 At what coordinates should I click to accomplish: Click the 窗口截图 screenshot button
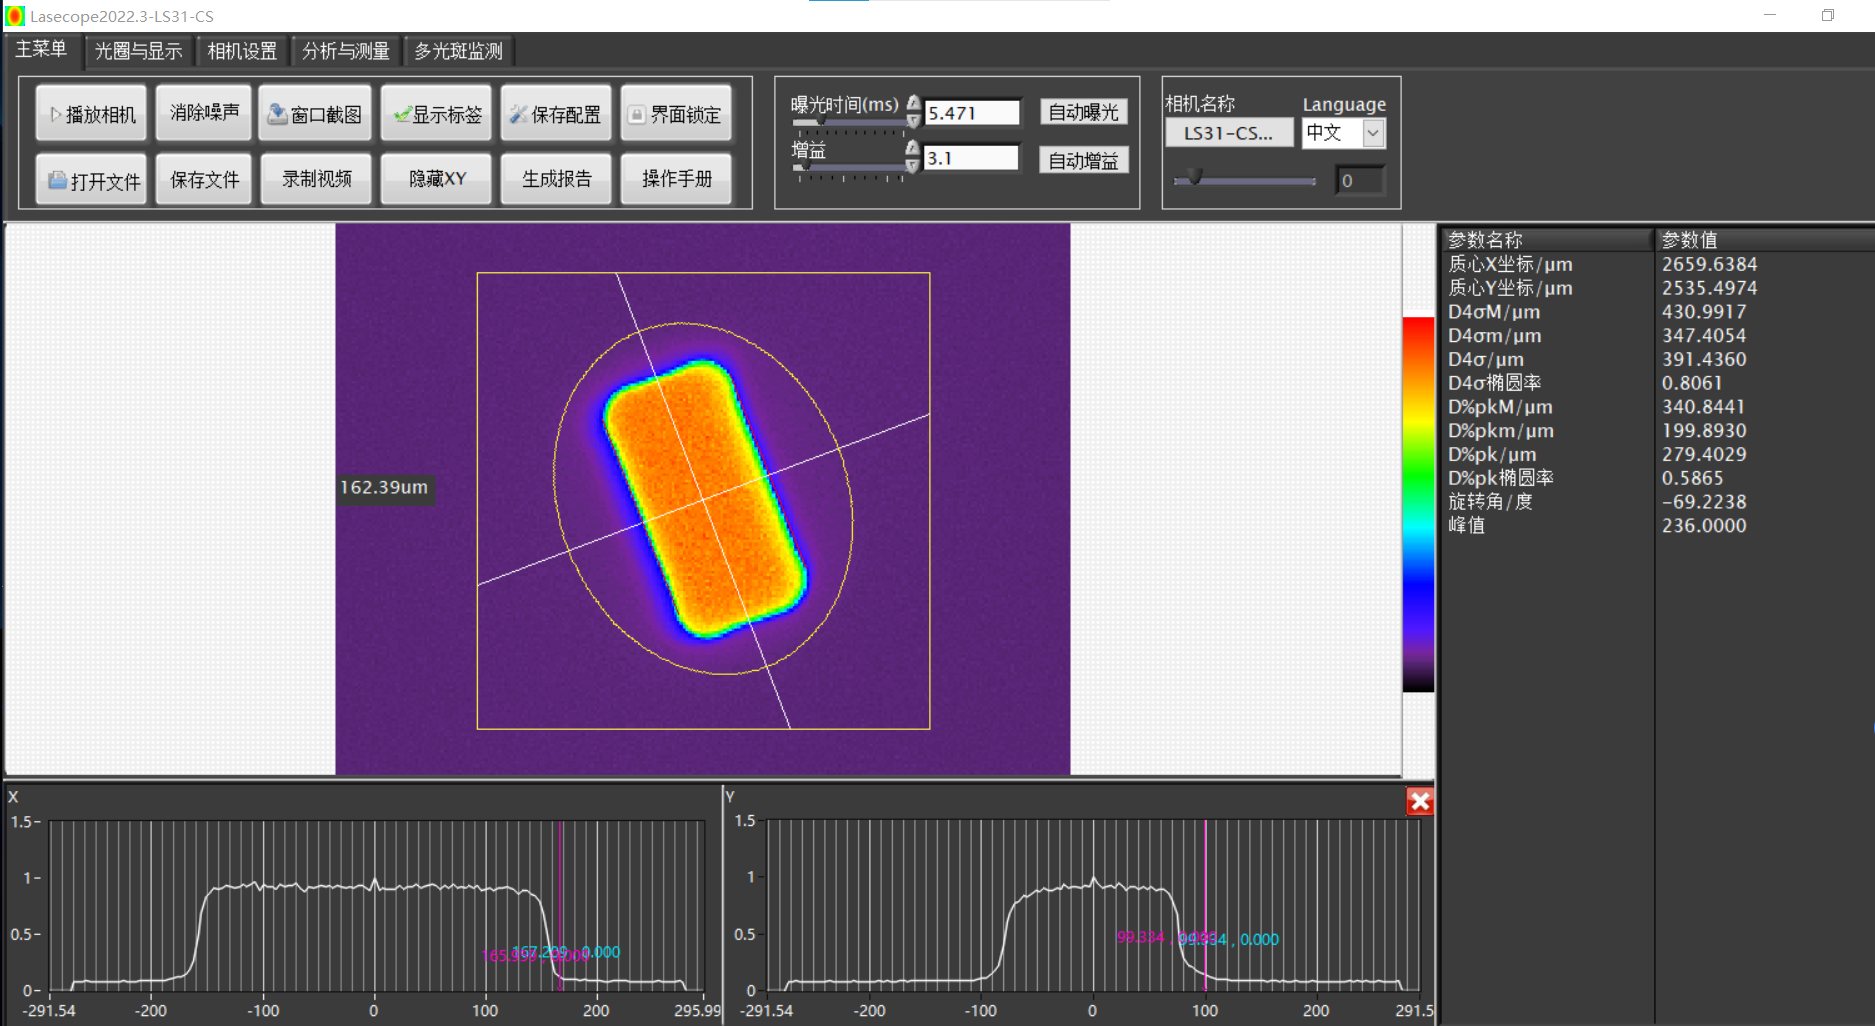[x=316, y=114]
